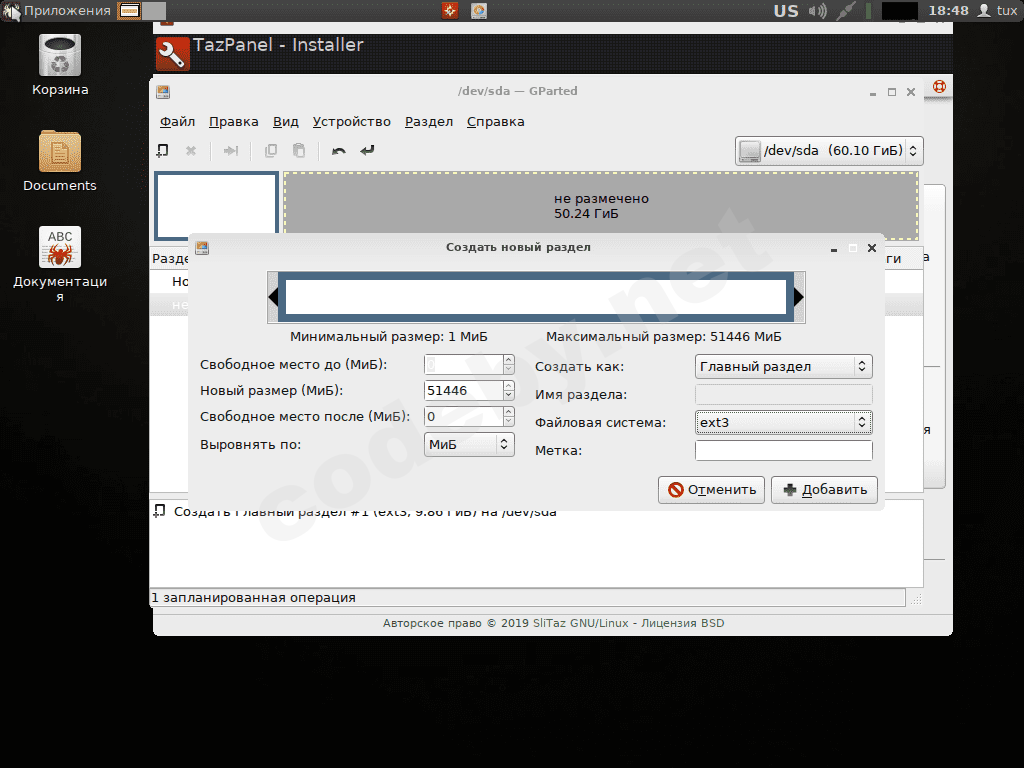1024x768 pixels.
Task: Click the Новый размер input field
Action: point(463,391)
